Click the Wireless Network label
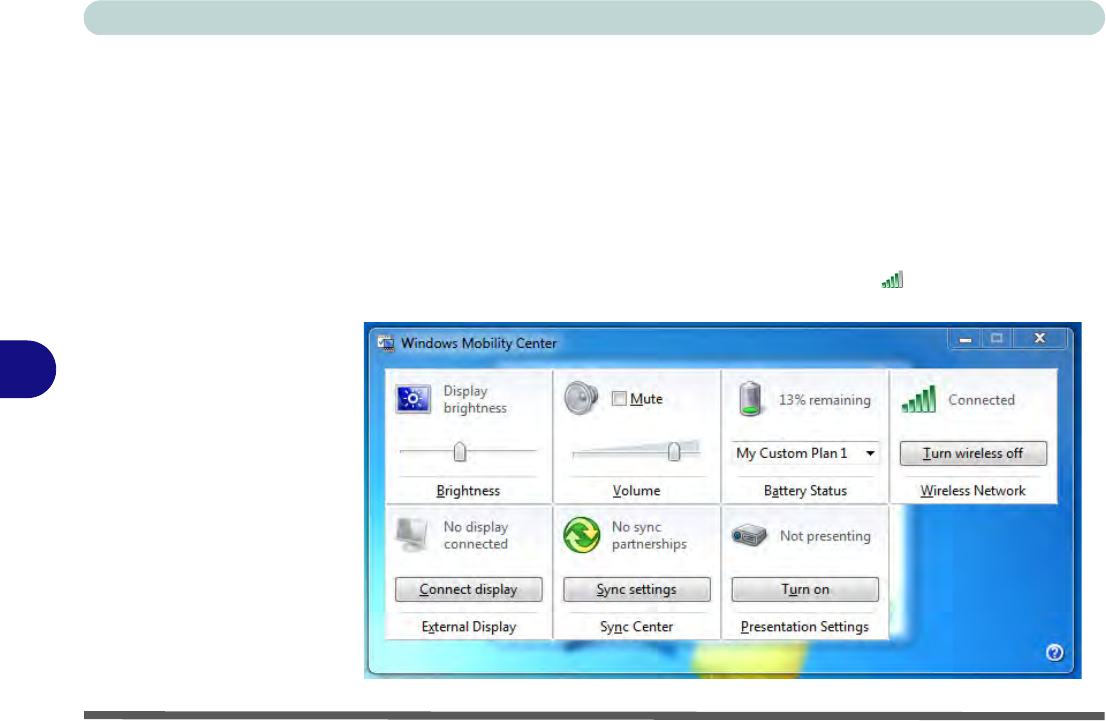This screenshot has height=721, width=1106. 973,490
